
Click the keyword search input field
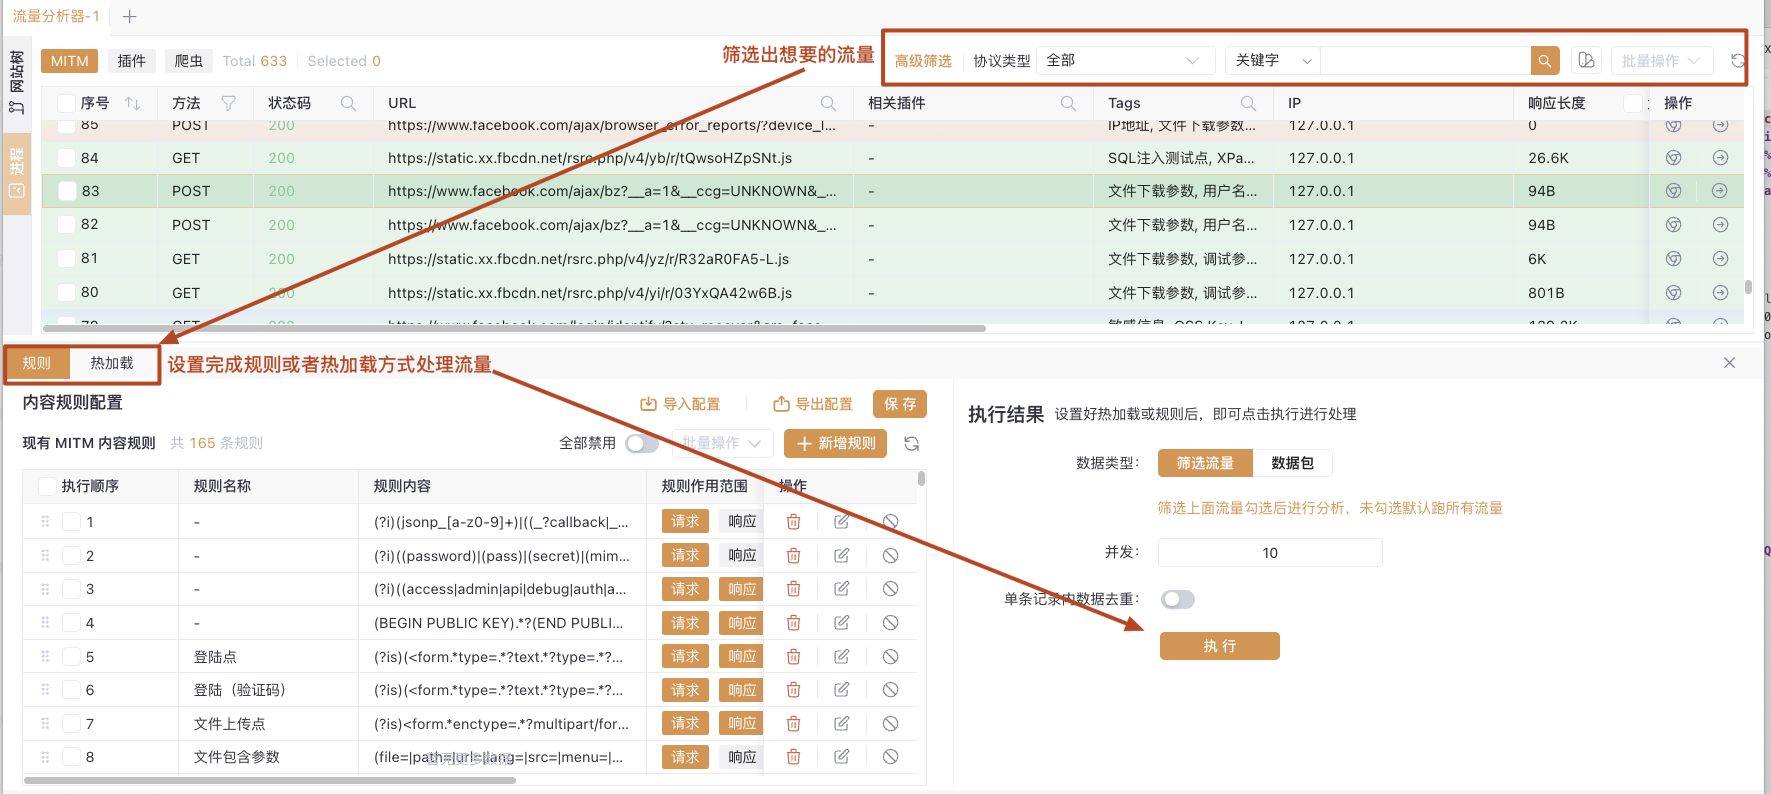click(1425, 61)
